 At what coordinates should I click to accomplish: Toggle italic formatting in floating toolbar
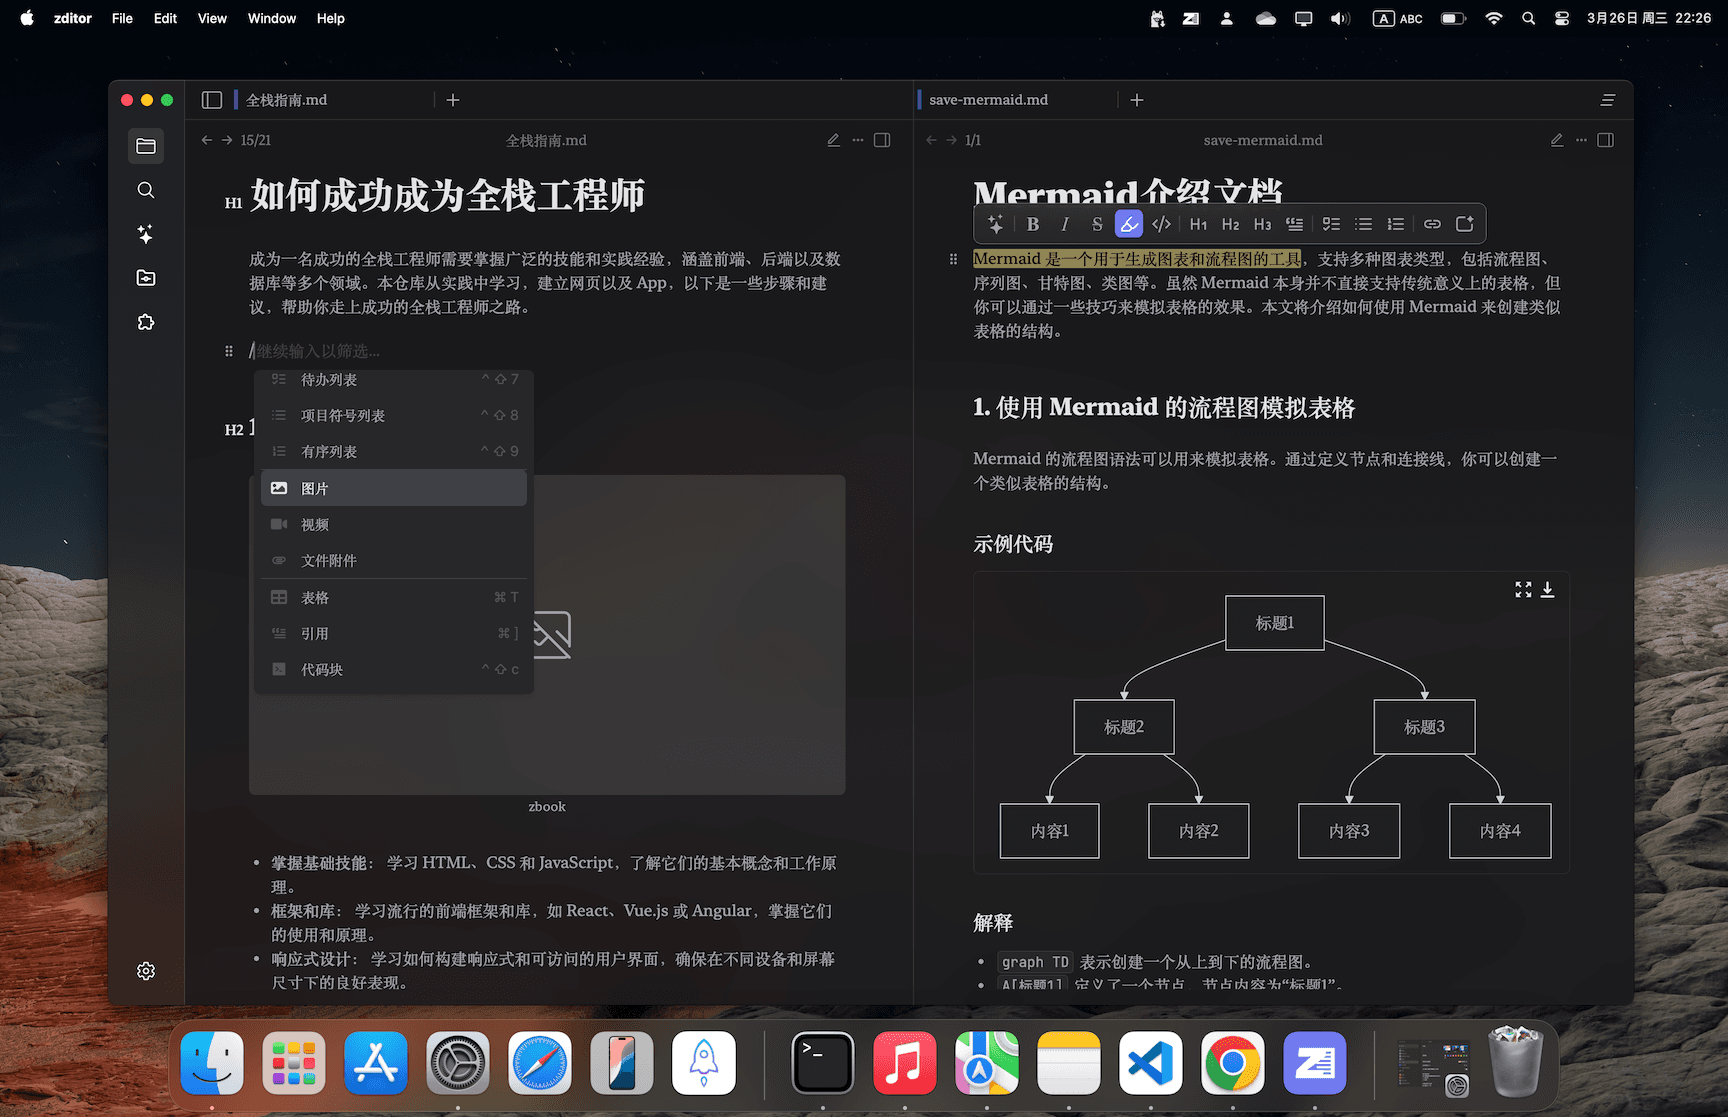(x=1065, y=224)
